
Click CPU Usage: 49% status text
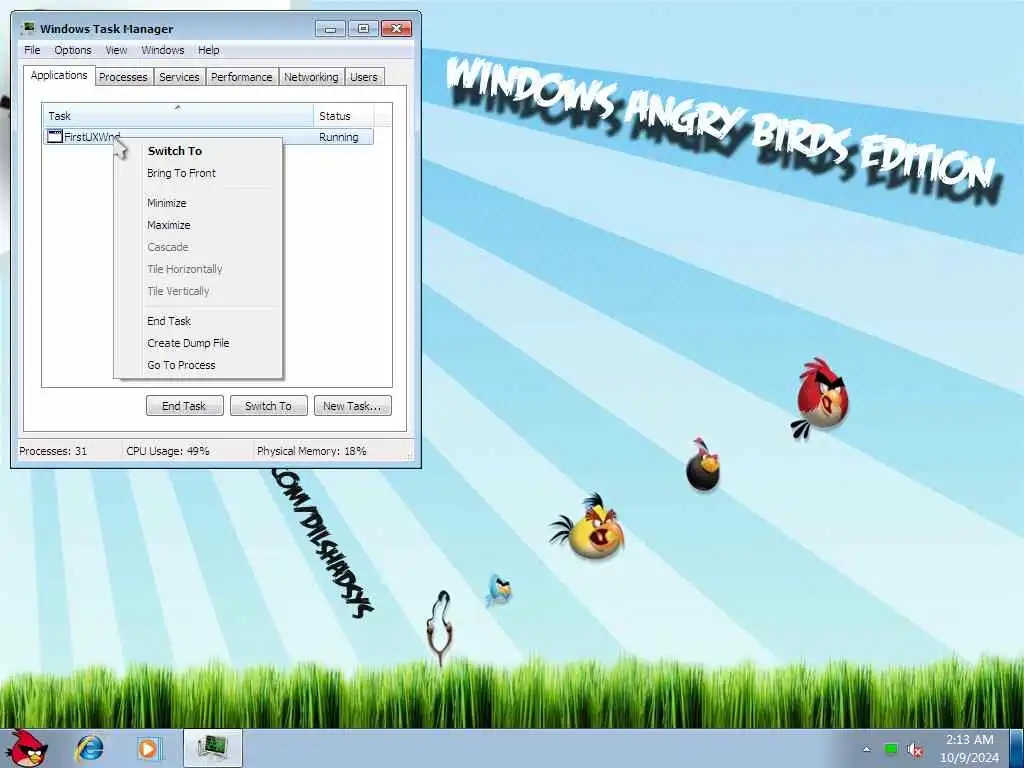coord(168,451)
